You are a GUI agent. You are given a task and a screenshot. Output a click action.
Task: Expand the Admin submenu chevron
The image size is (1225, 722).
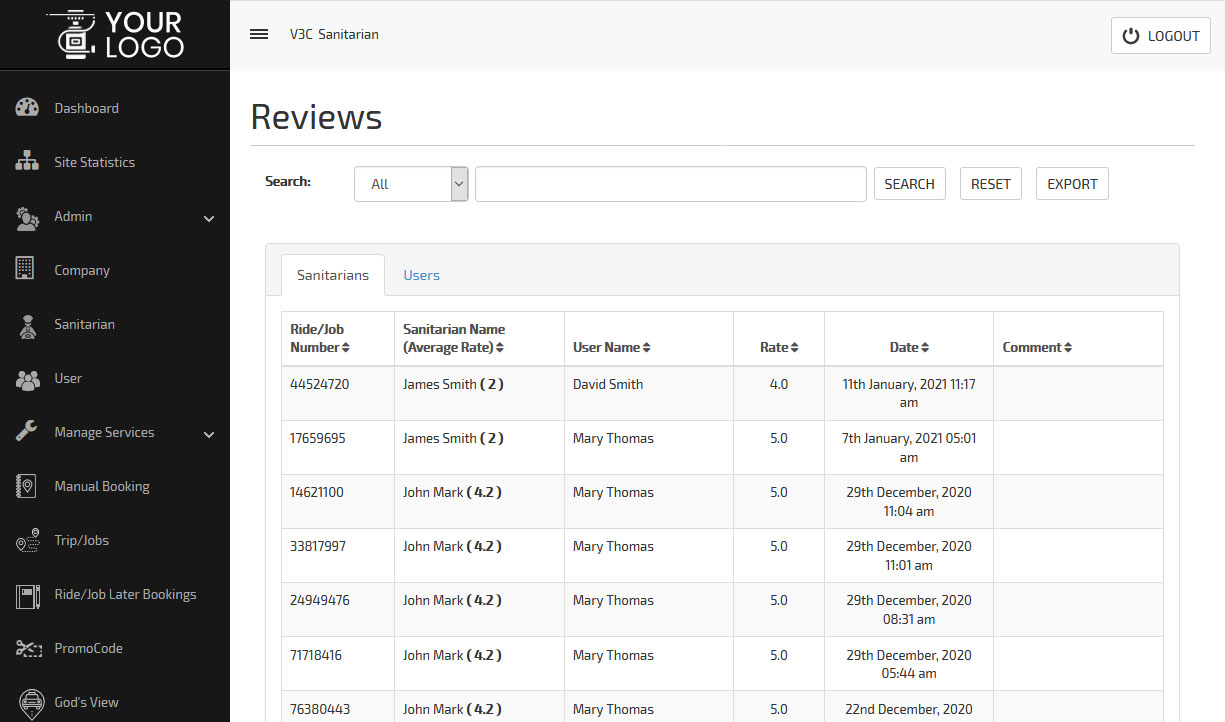point(209,218)
